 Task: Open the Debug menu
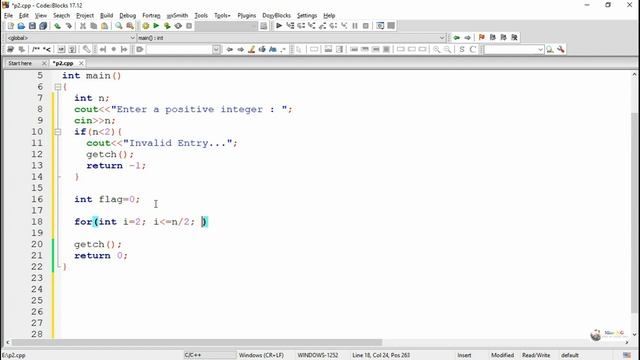pyautogui.click(x=127, y=16)
